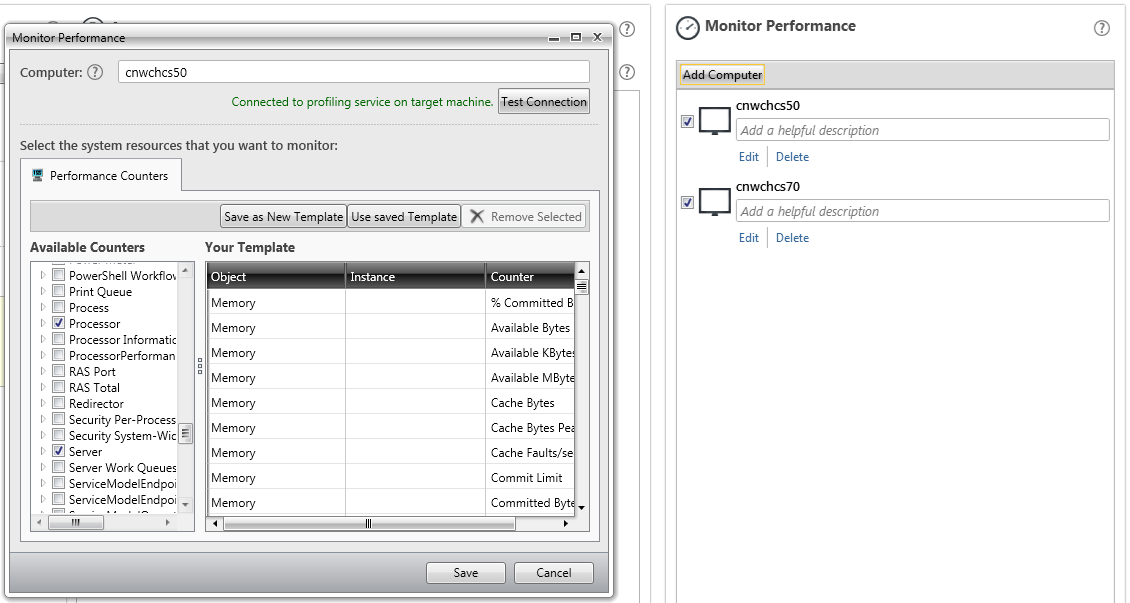Viewport: 1130px width, 603px height.
Task: Click the Monitor Performance gauge icon
Action: pyautogui.click(x=688, y=28)
